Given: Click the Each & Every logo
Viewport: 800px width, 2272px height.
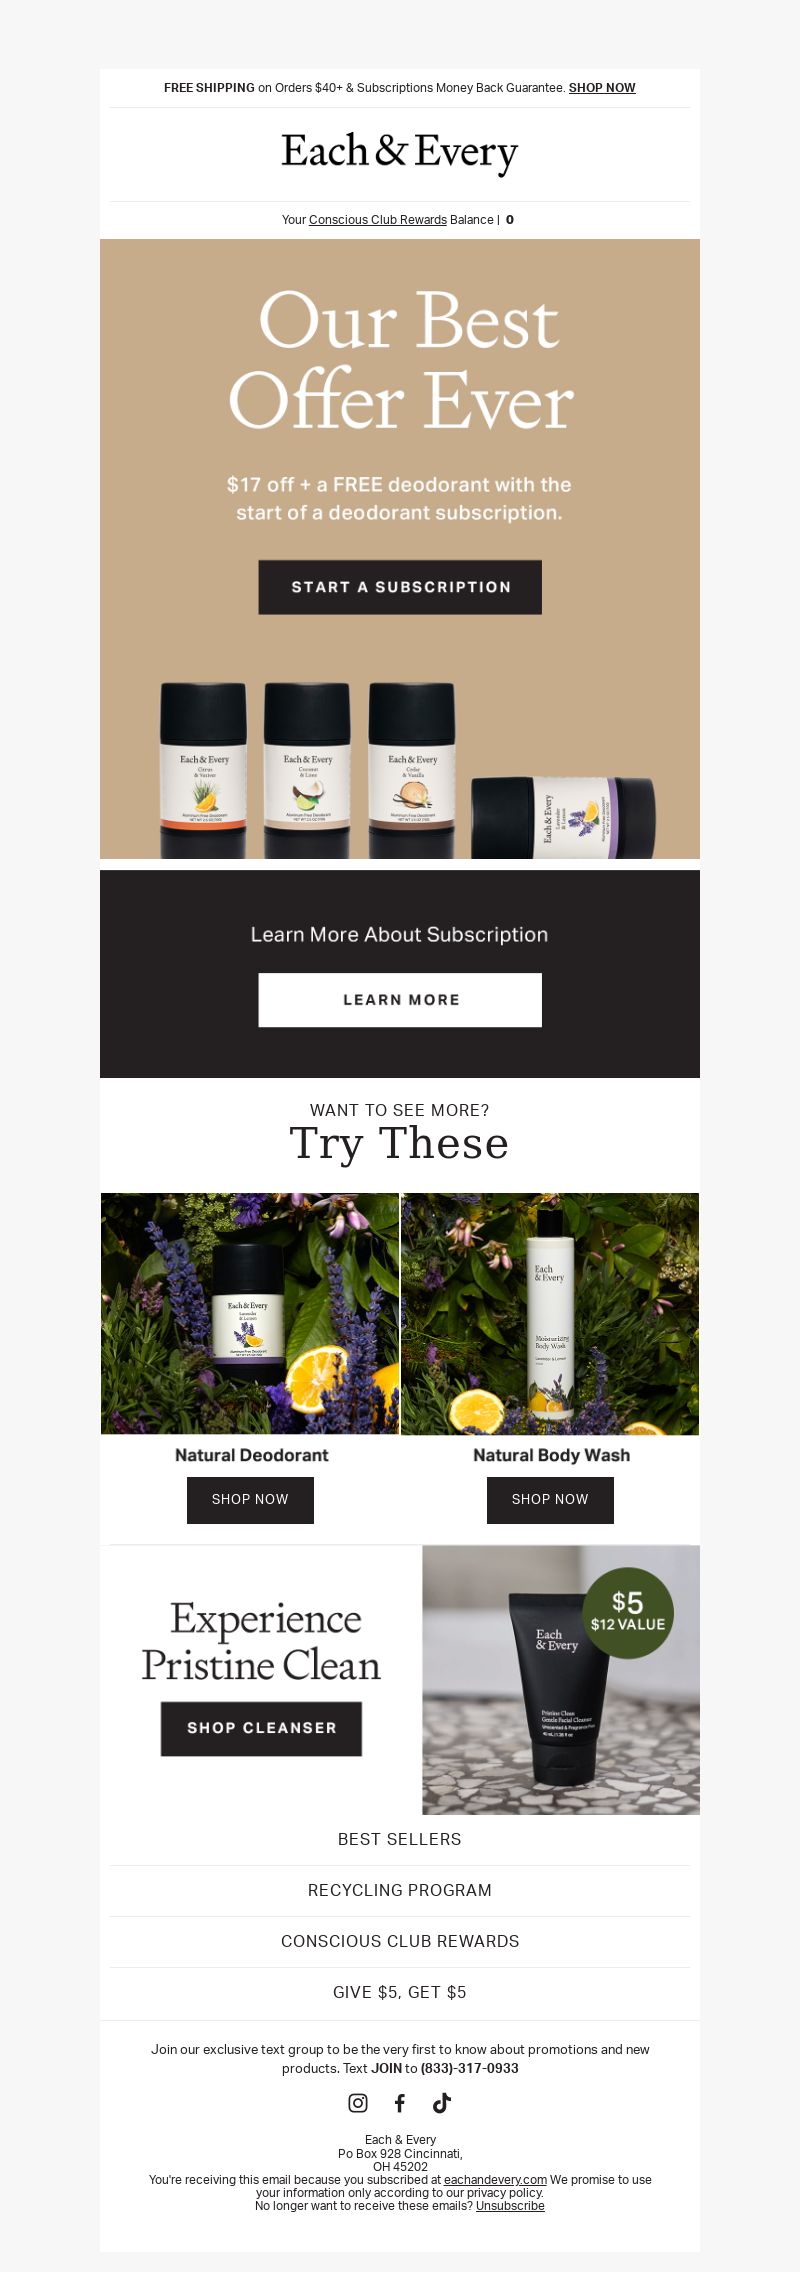Looking at the screenshot, I should click(400, 153).
